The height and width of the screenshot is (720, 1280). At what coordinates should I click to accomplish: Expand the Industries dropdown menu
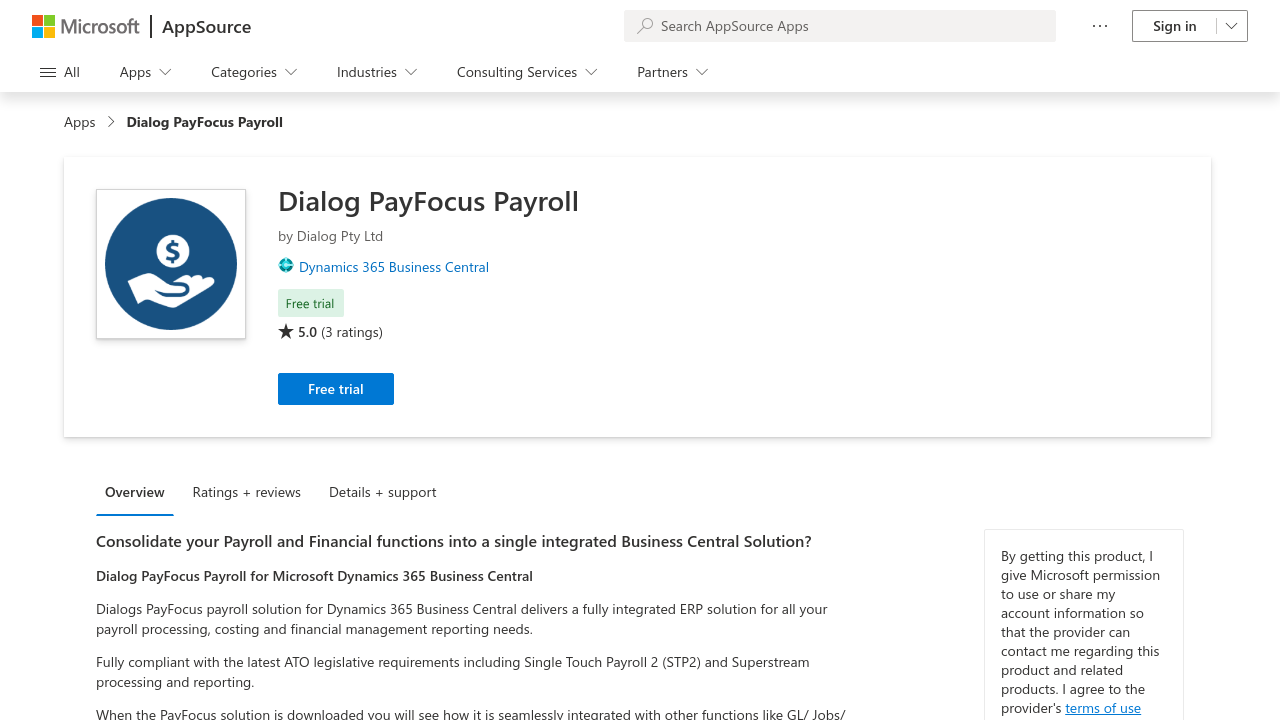[x=377, y=72]
